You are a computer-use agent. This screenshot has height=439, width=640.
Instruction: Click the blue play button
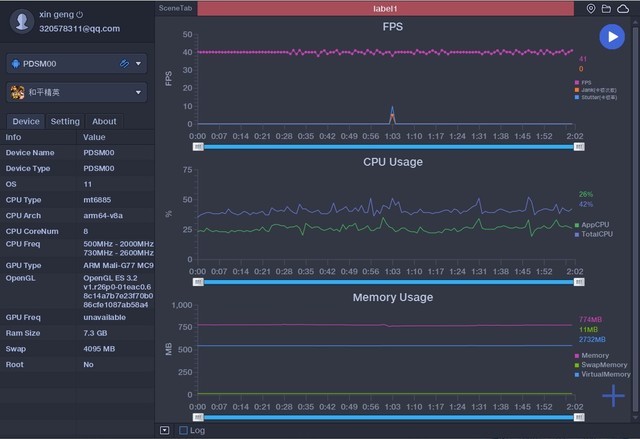611,37
